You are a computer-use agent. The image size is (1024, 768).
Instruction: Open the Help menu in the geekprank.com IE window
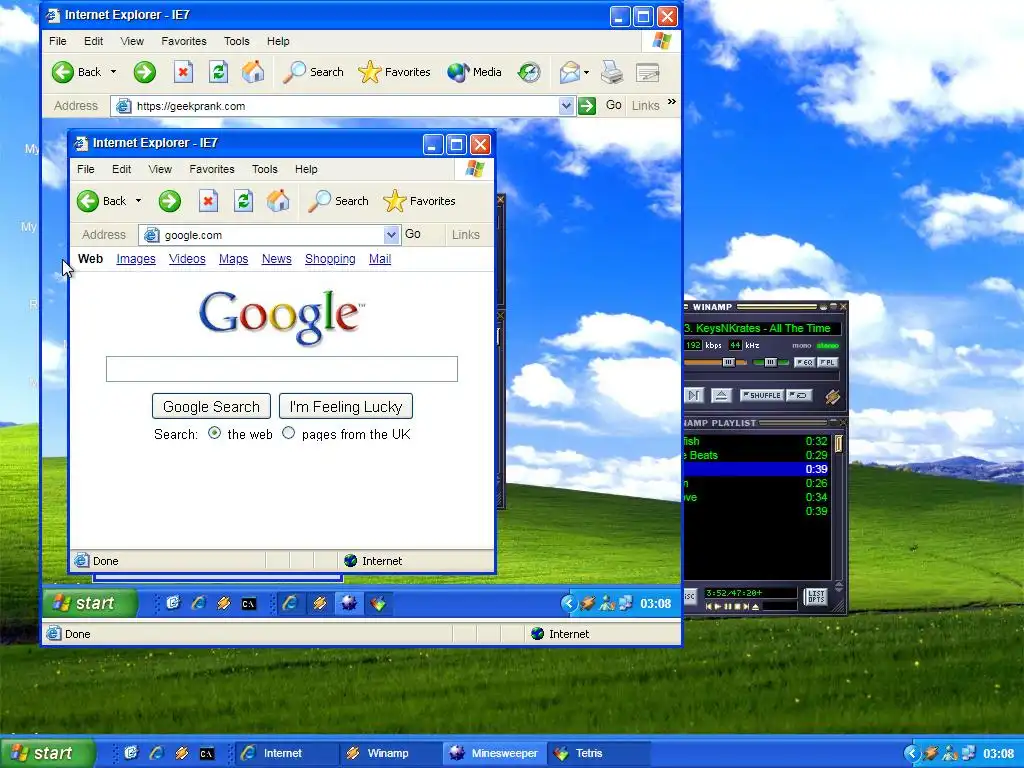click(x=278, y=41)
